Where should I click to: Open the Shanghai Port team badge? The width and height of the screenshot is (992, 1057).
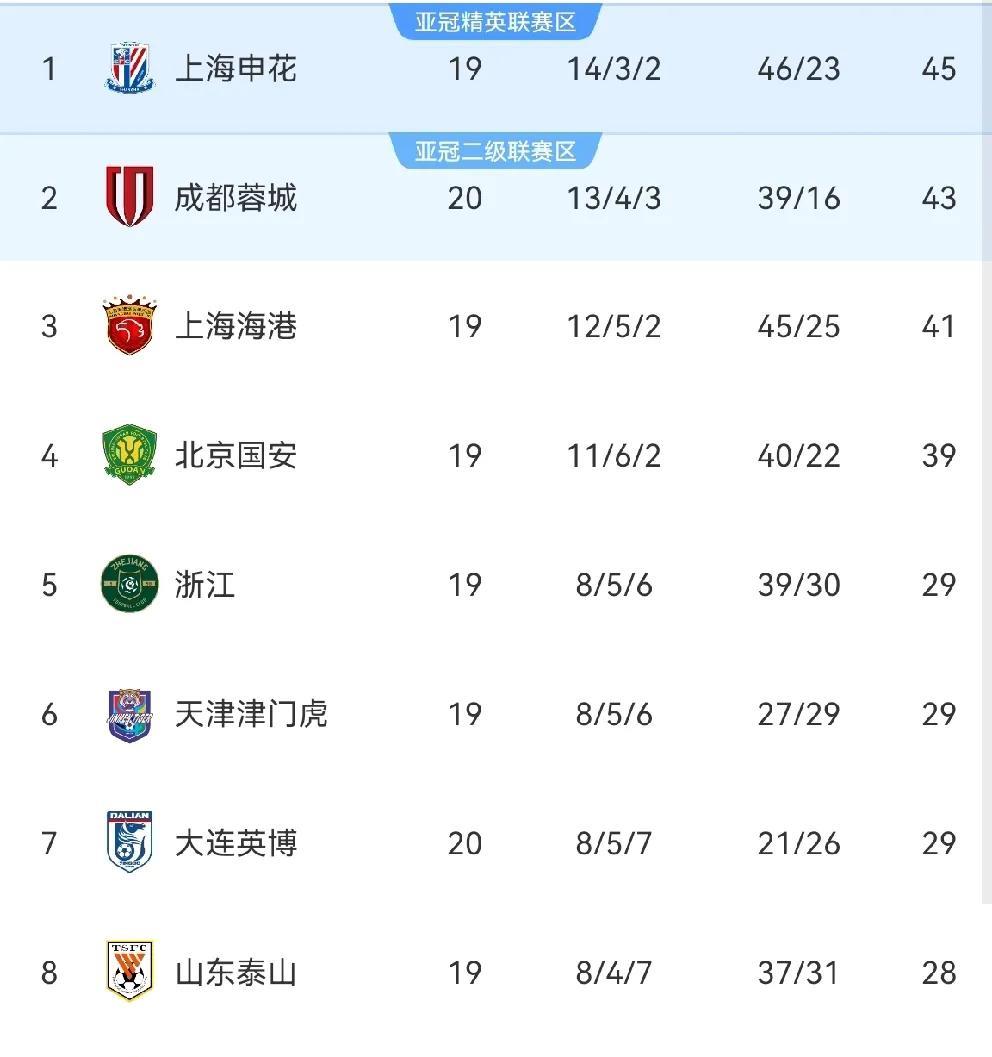coord(129,326)
